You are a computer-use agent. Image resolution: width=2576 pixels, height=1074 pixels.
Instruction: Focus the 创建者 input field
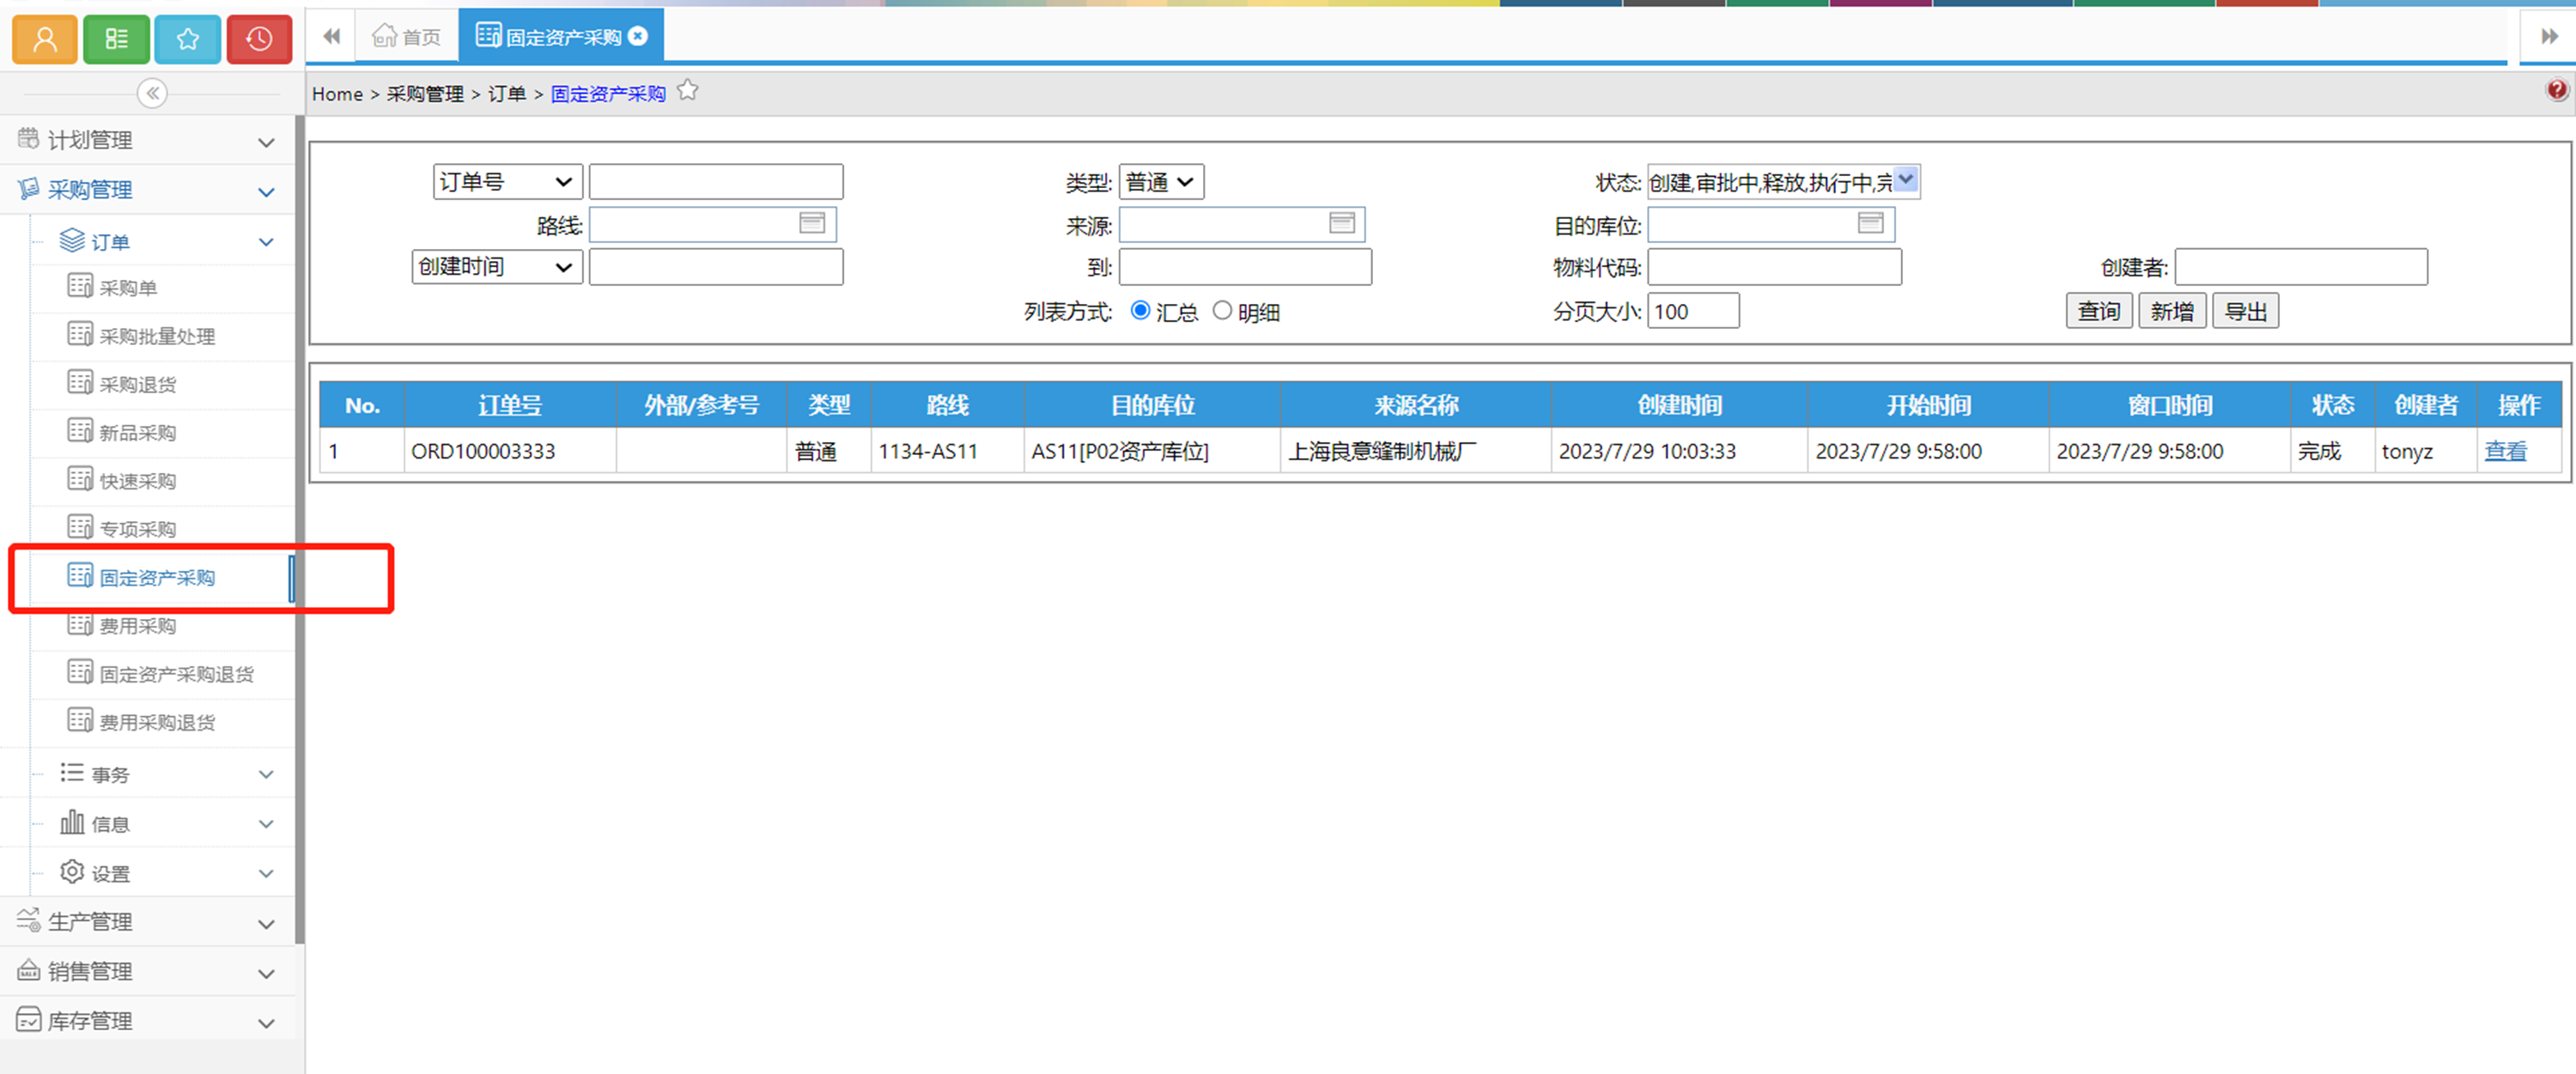click(x=2300, y=267)
